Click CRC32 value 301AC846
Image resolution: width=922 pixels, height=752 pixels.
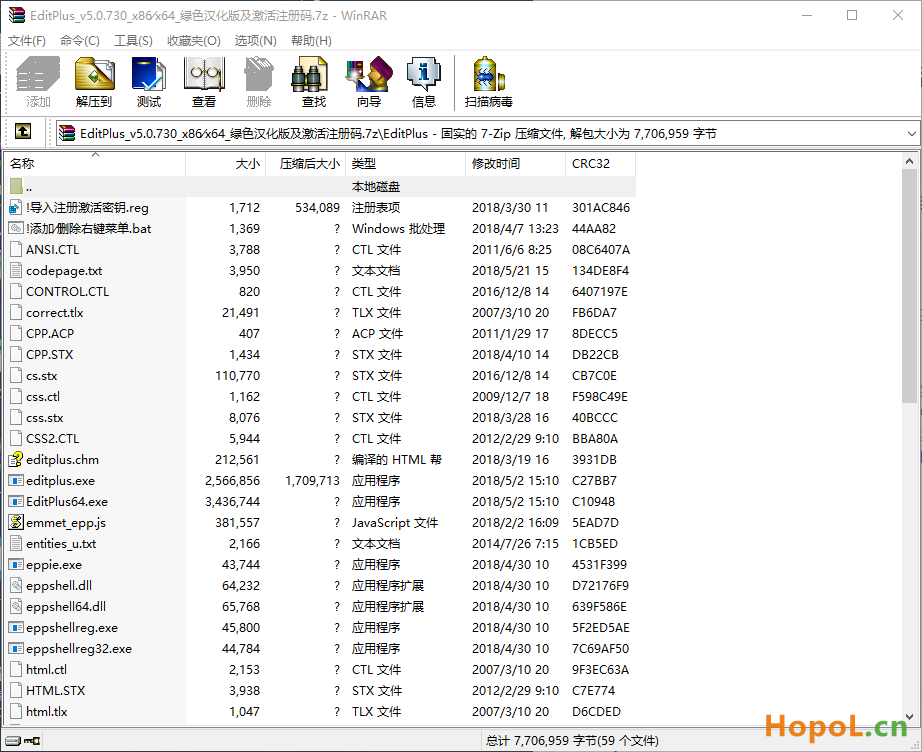click(x=600, y=208)
